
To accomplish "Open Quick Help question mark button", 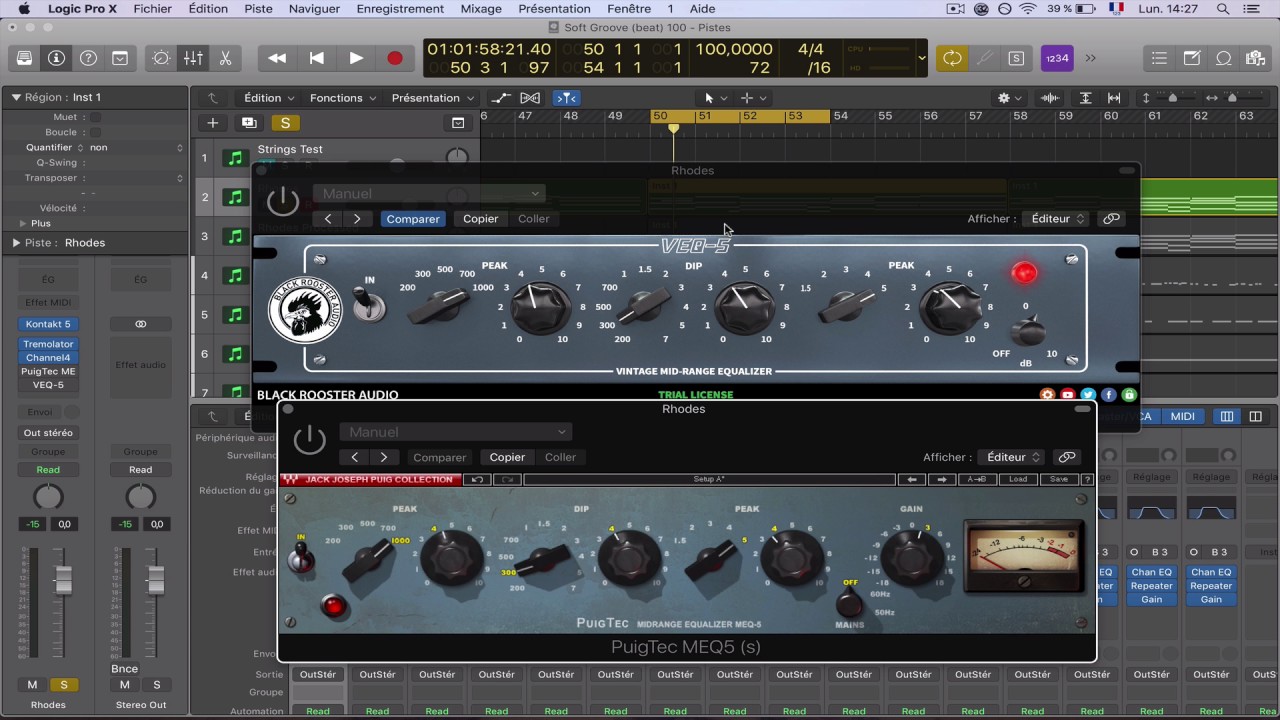I will [x=88, y=58].
